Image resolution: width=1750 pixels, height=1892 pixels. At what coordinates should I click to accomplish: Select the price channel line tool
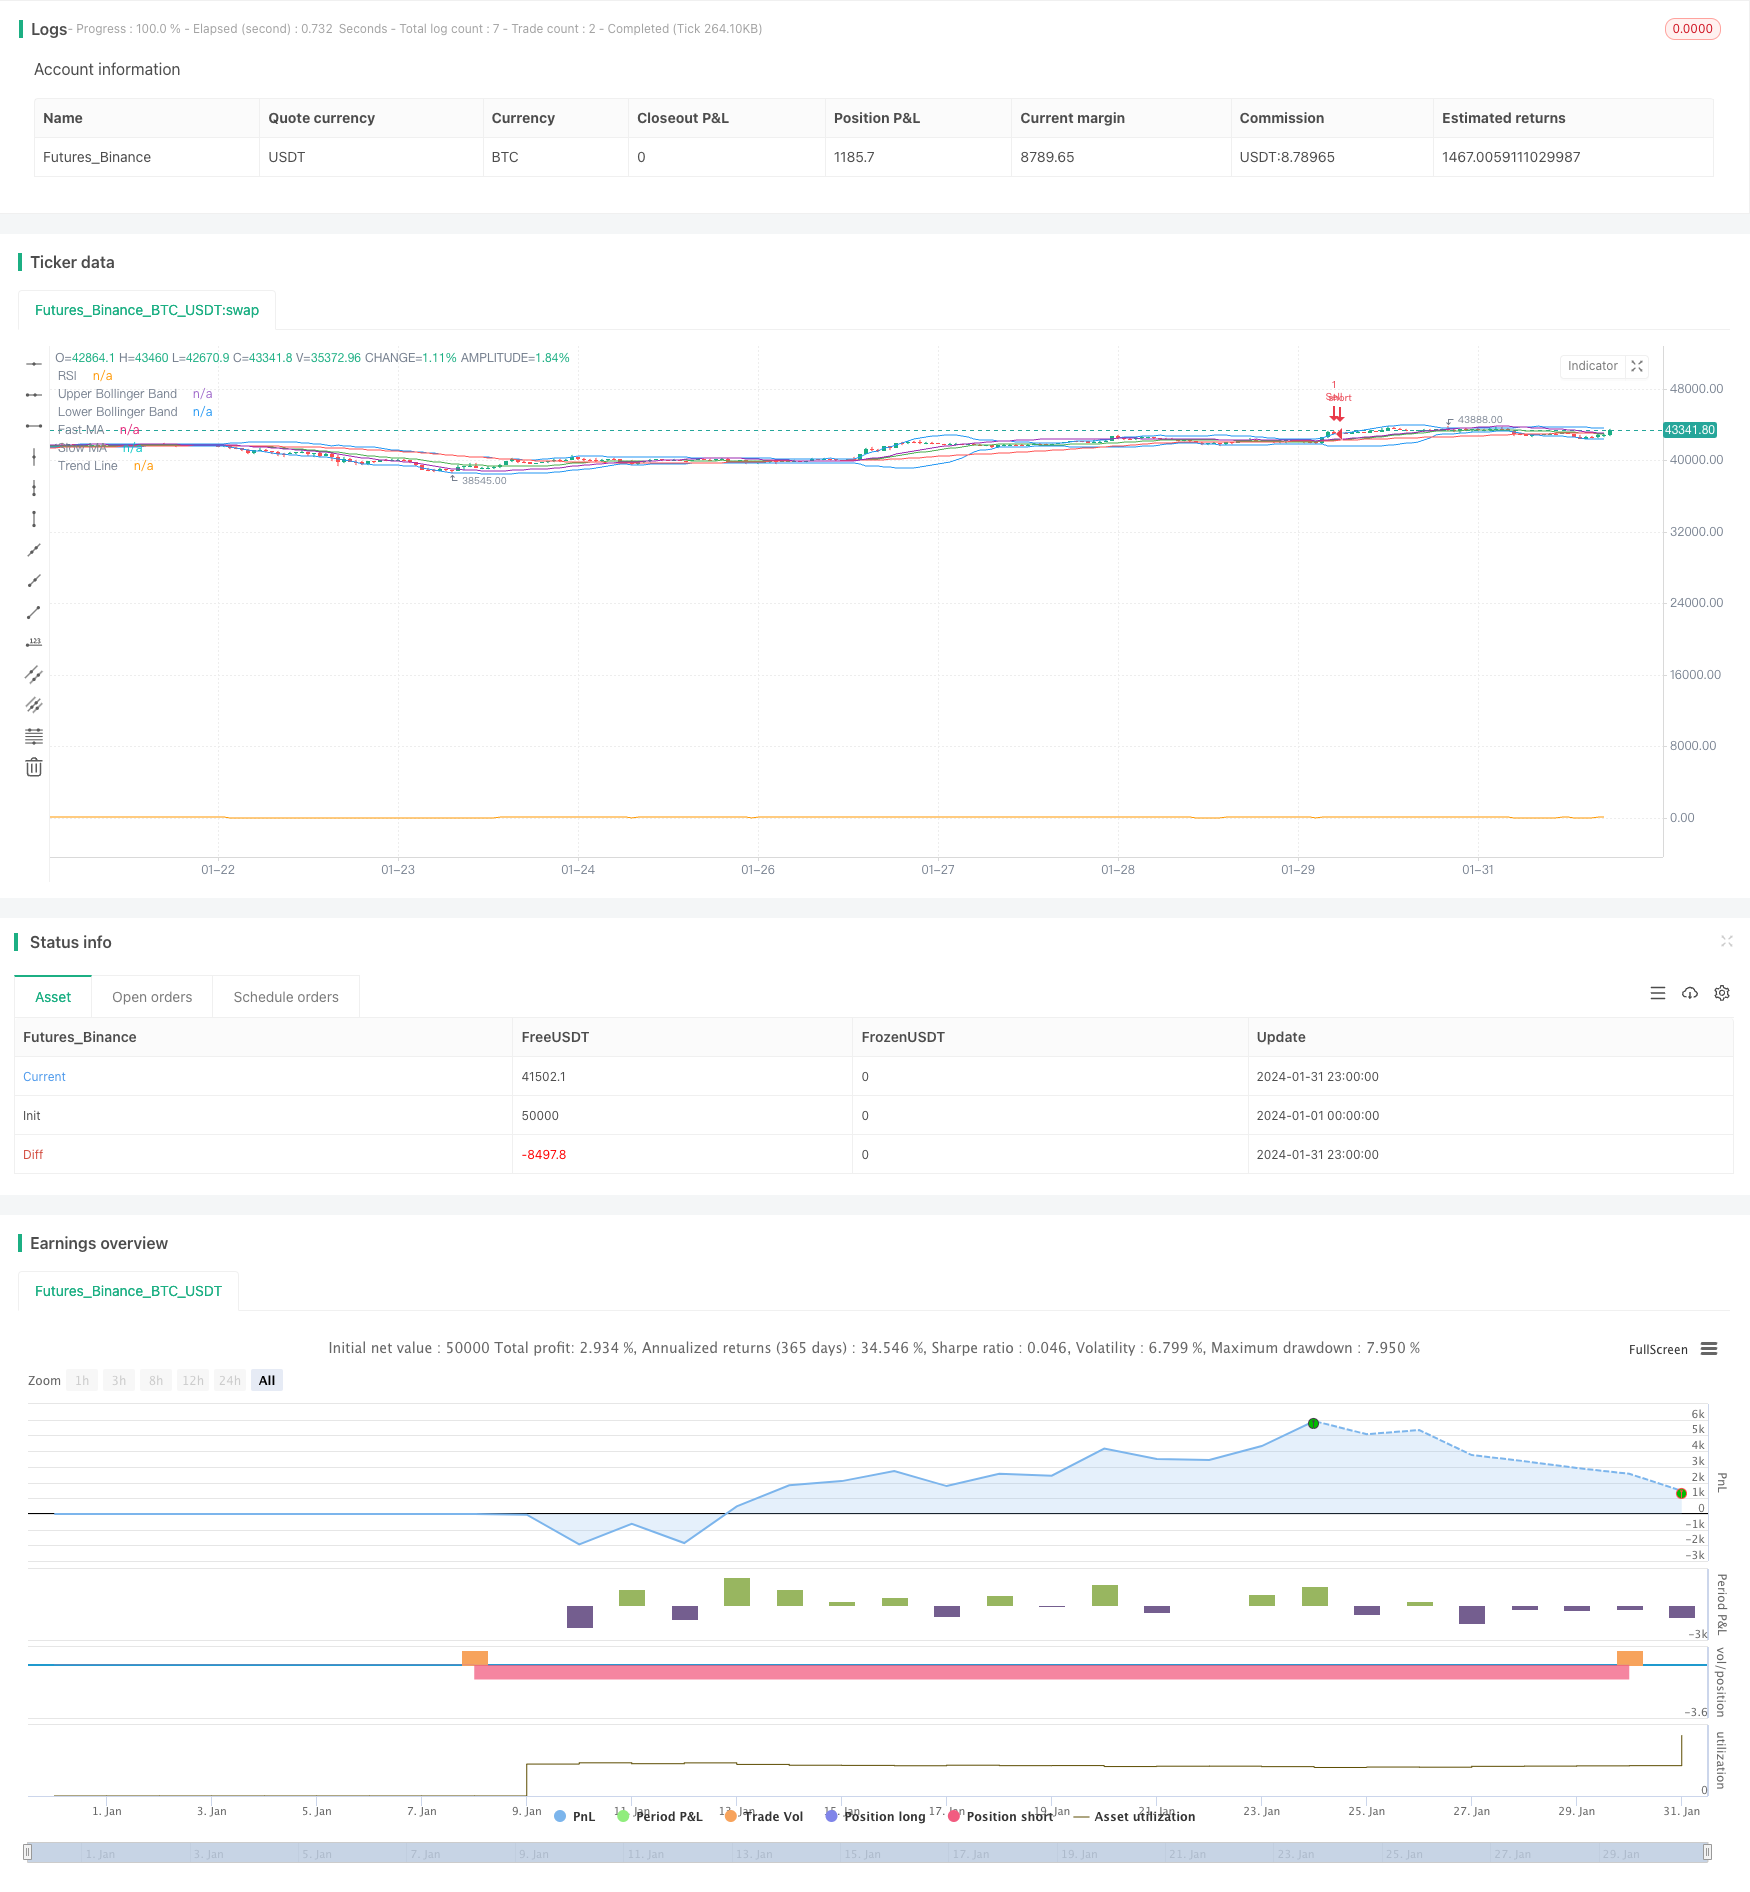[x=34, y=674]
